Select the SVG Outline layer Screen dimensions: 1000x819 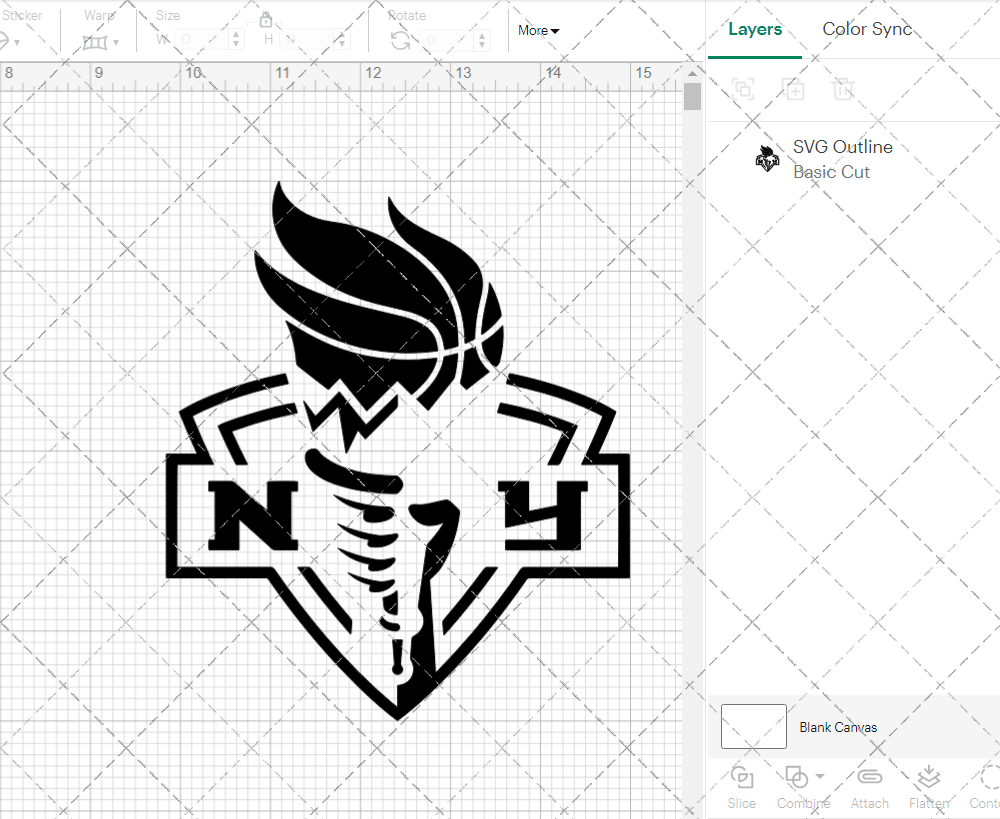point(843,146)
